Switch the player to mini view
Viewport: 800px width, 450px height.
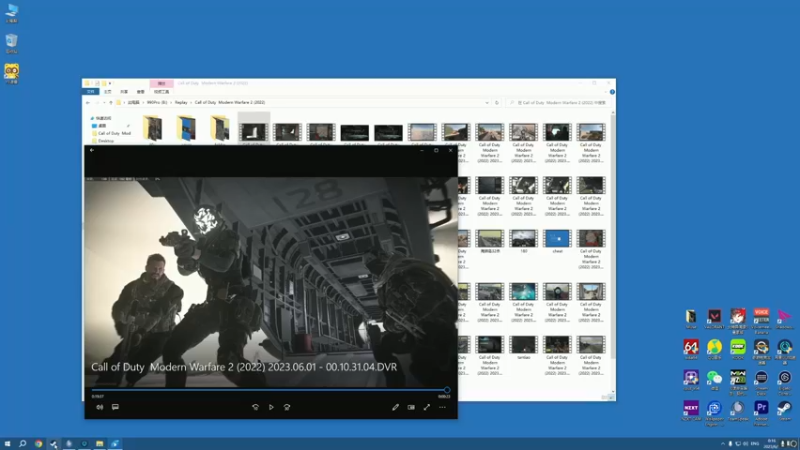[411, 407]
